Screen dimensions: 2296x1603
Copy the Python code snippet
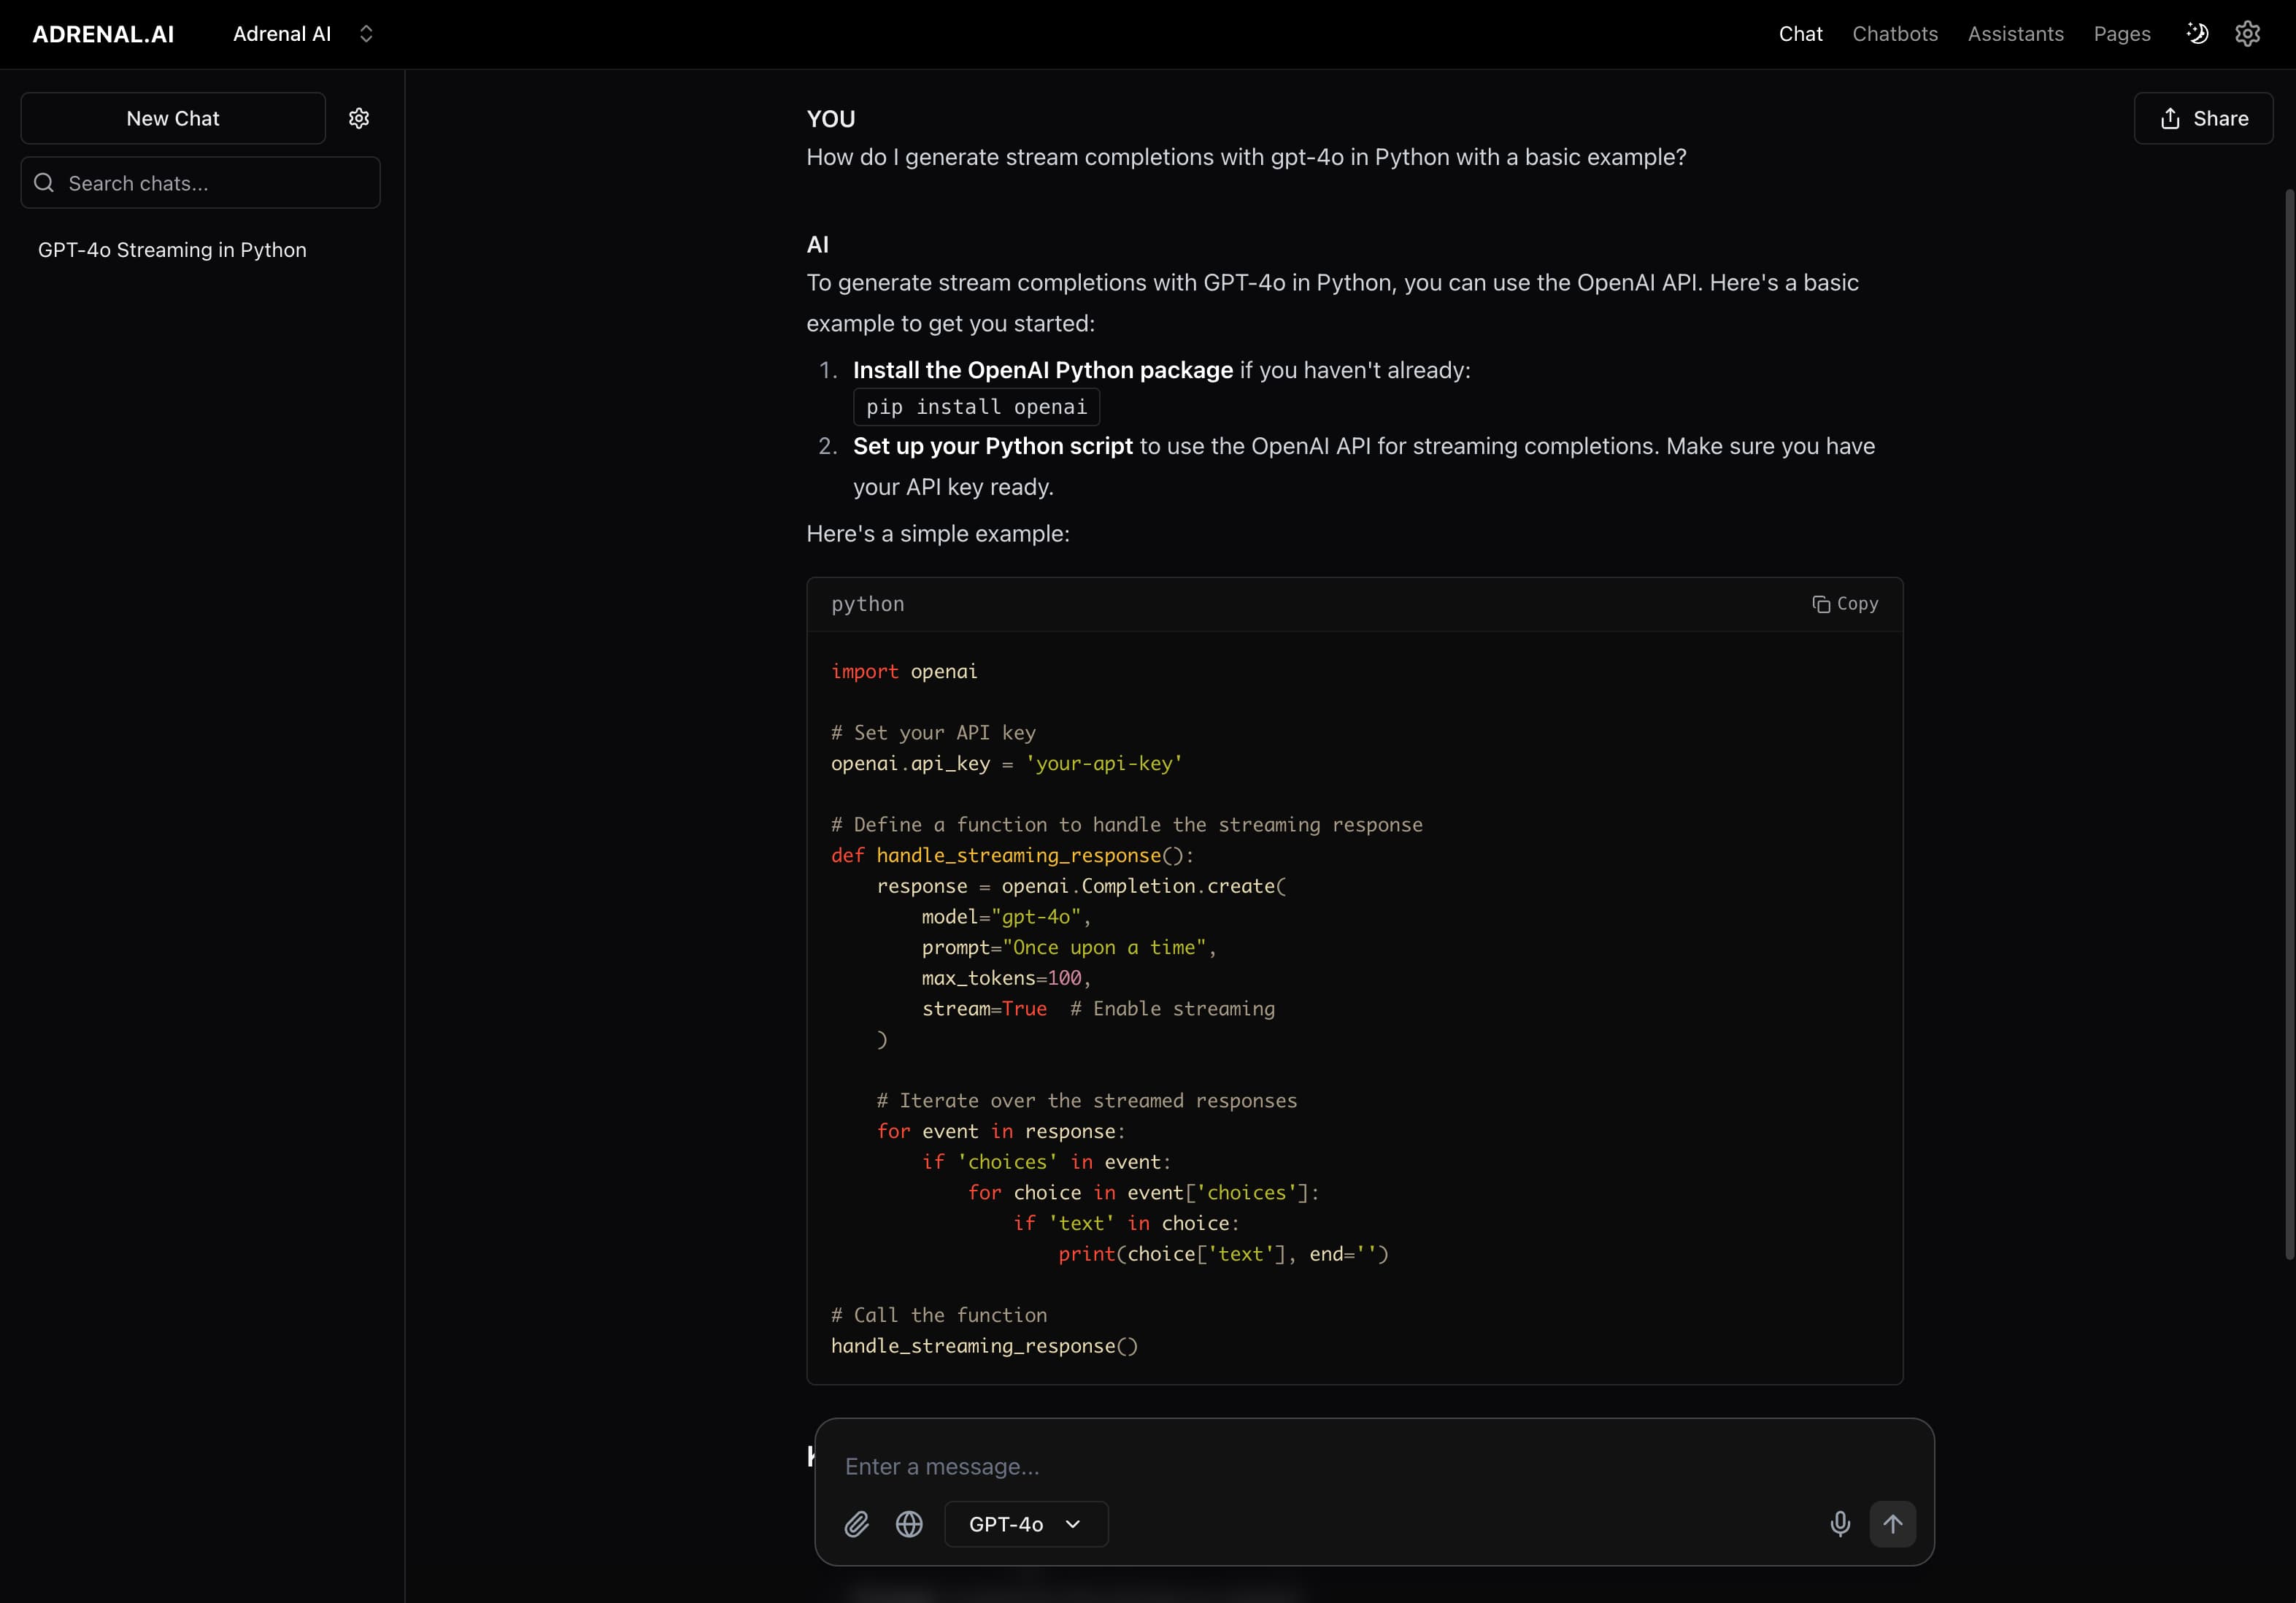(x=1845, y=603)
